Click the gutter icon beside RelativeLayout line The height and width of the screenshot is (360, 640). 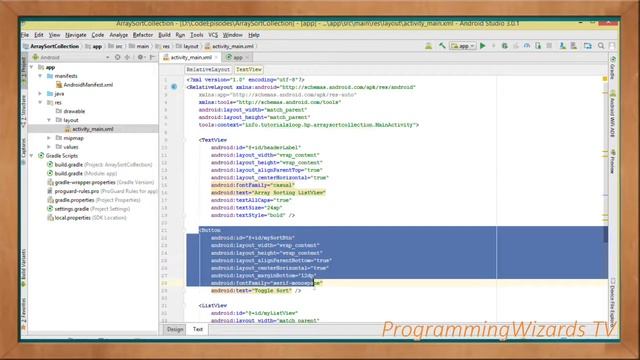(x=174, y=87)
